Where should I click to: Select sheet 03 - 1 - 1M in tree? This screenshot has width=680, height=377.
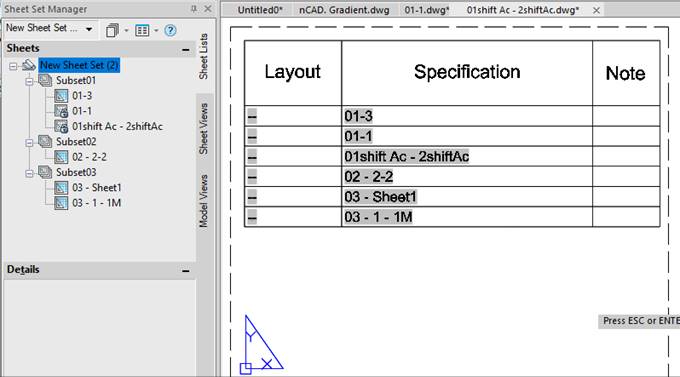point(96,203)
